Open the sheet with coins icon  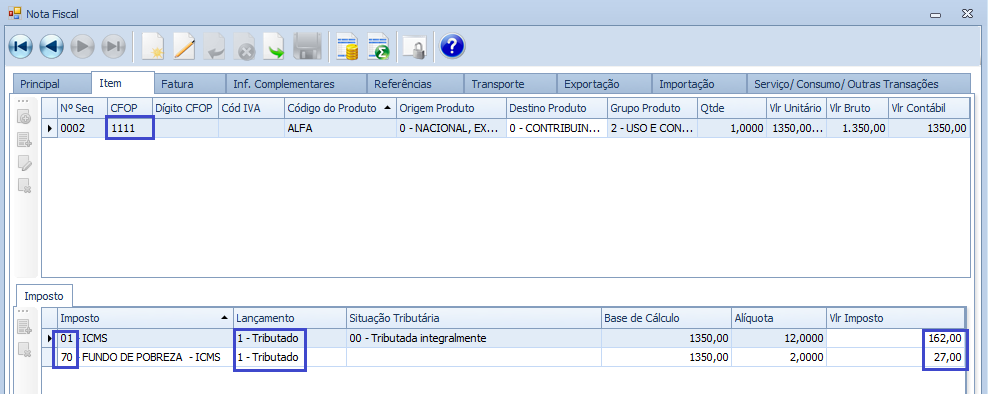pyautogui.click(x=347, y=47)
